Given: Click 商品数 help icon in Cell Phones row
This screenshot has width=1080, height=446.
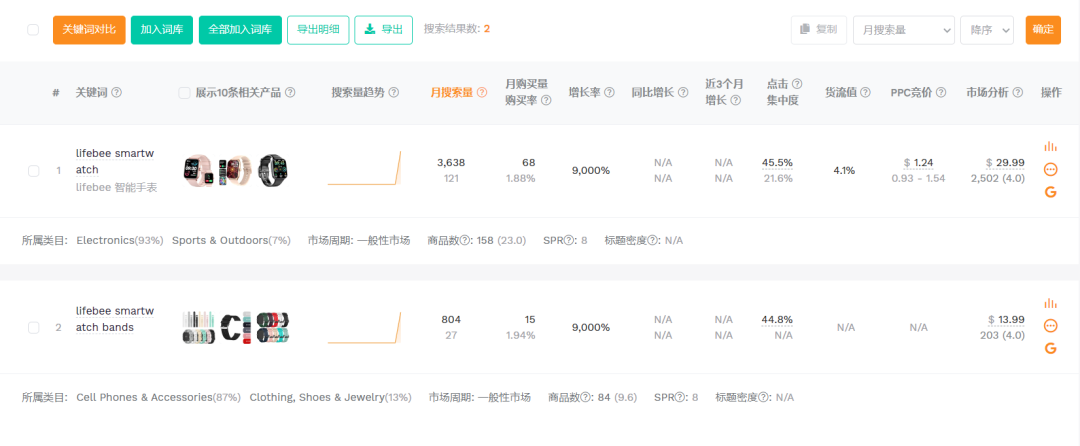Looking at the screenshot, I should [587, 397].
